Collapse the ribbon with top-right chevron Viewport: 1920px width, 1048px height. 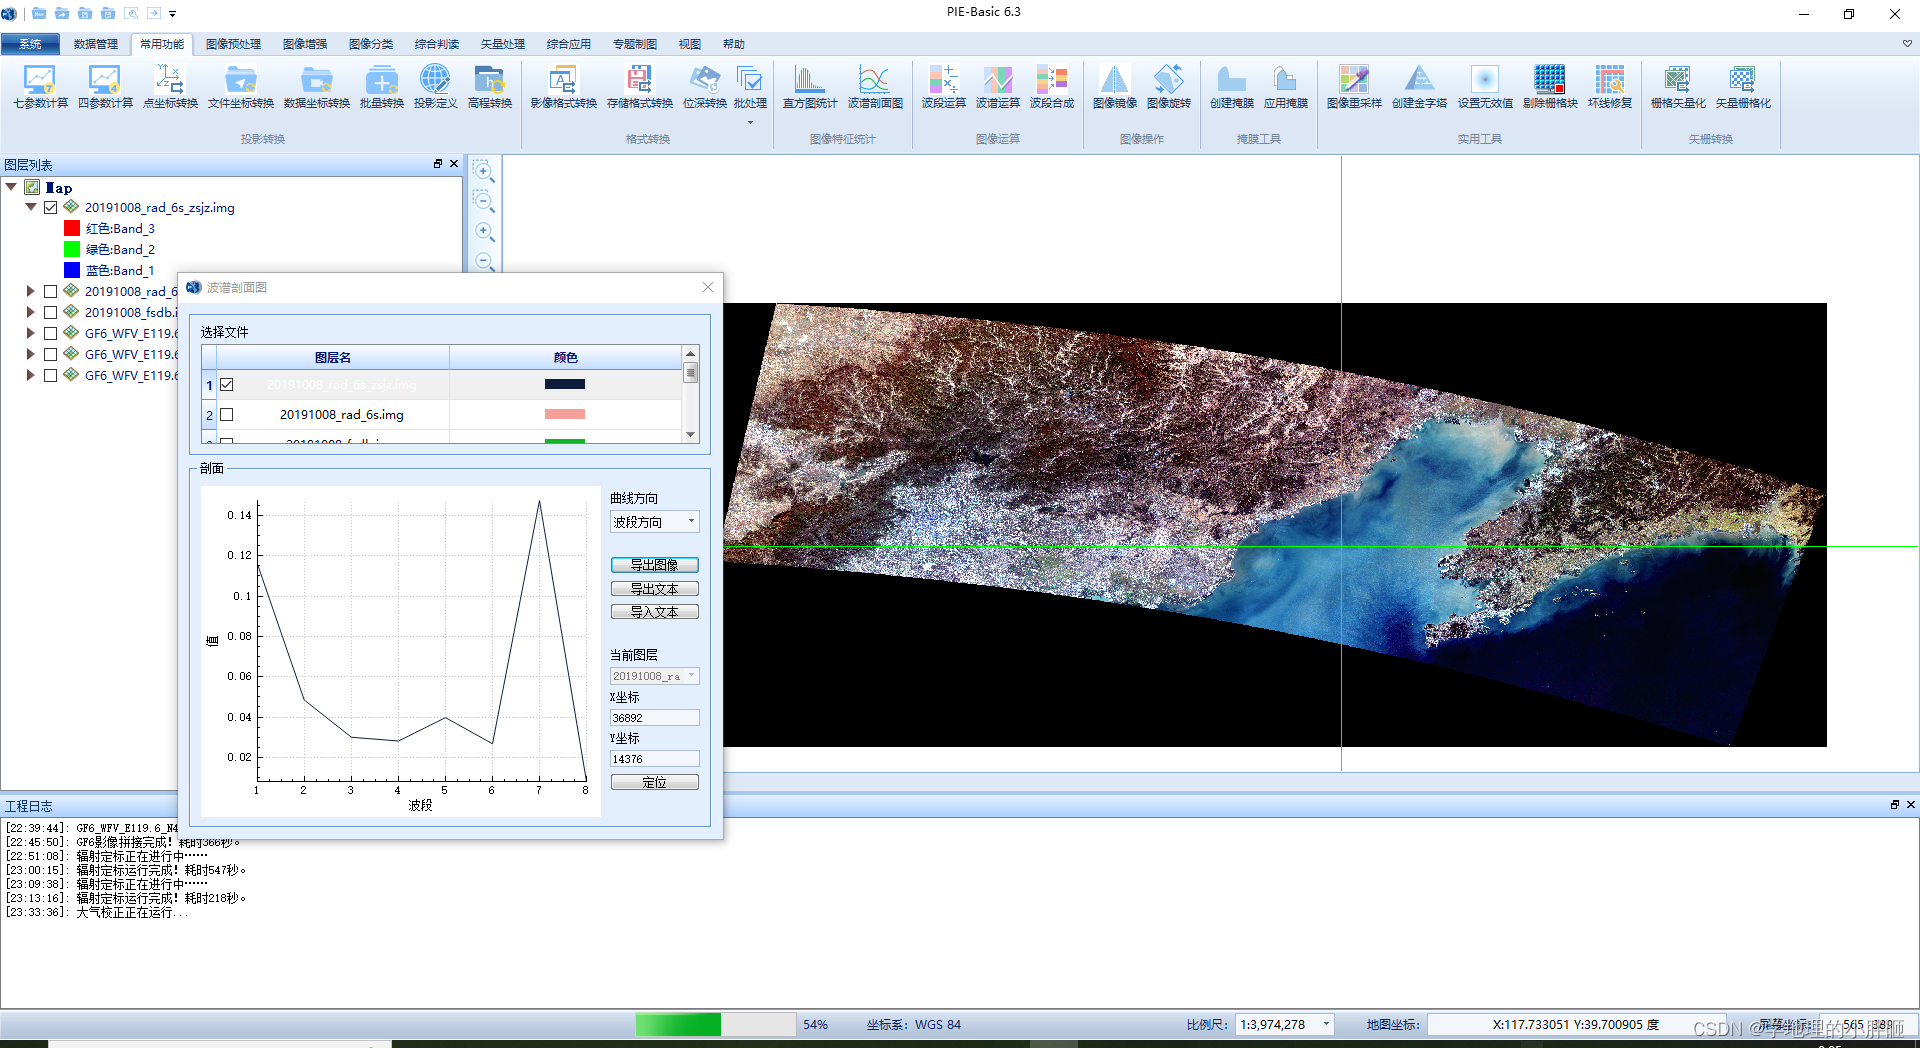(x=1907, y=43)
